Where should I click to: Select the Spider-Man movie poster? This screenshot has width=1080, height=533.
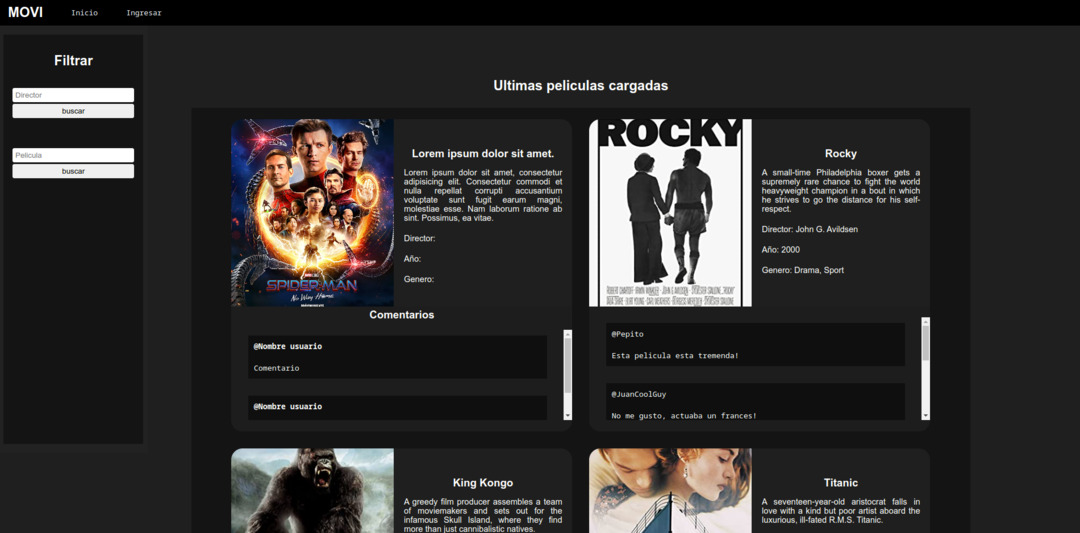point(313,213)
